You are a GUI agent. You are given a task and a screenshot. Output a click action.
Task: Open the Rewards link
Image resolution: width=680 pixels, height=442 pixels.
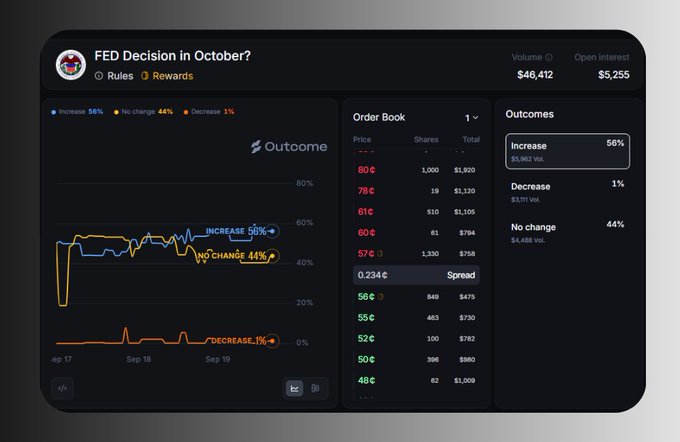point(167,76)
